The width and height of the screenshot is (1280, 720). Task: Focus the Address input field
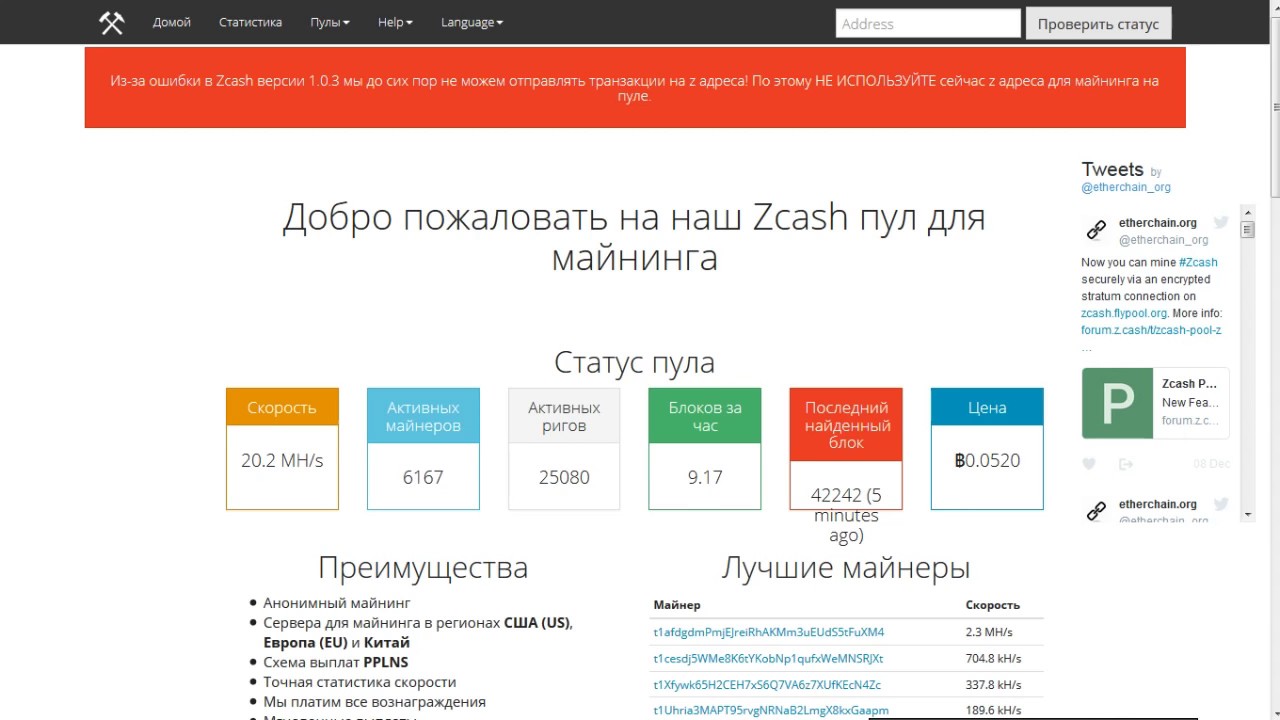[928, 23]
